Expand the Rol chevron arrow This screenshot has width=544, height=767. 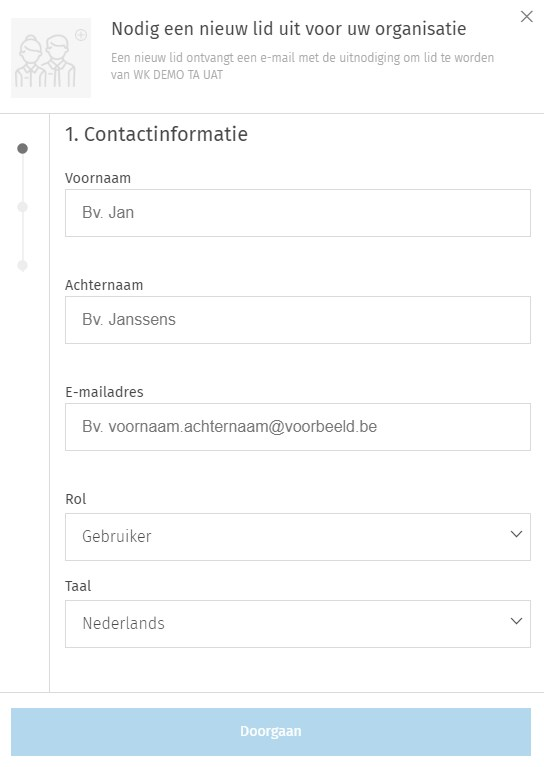[517, 534]
